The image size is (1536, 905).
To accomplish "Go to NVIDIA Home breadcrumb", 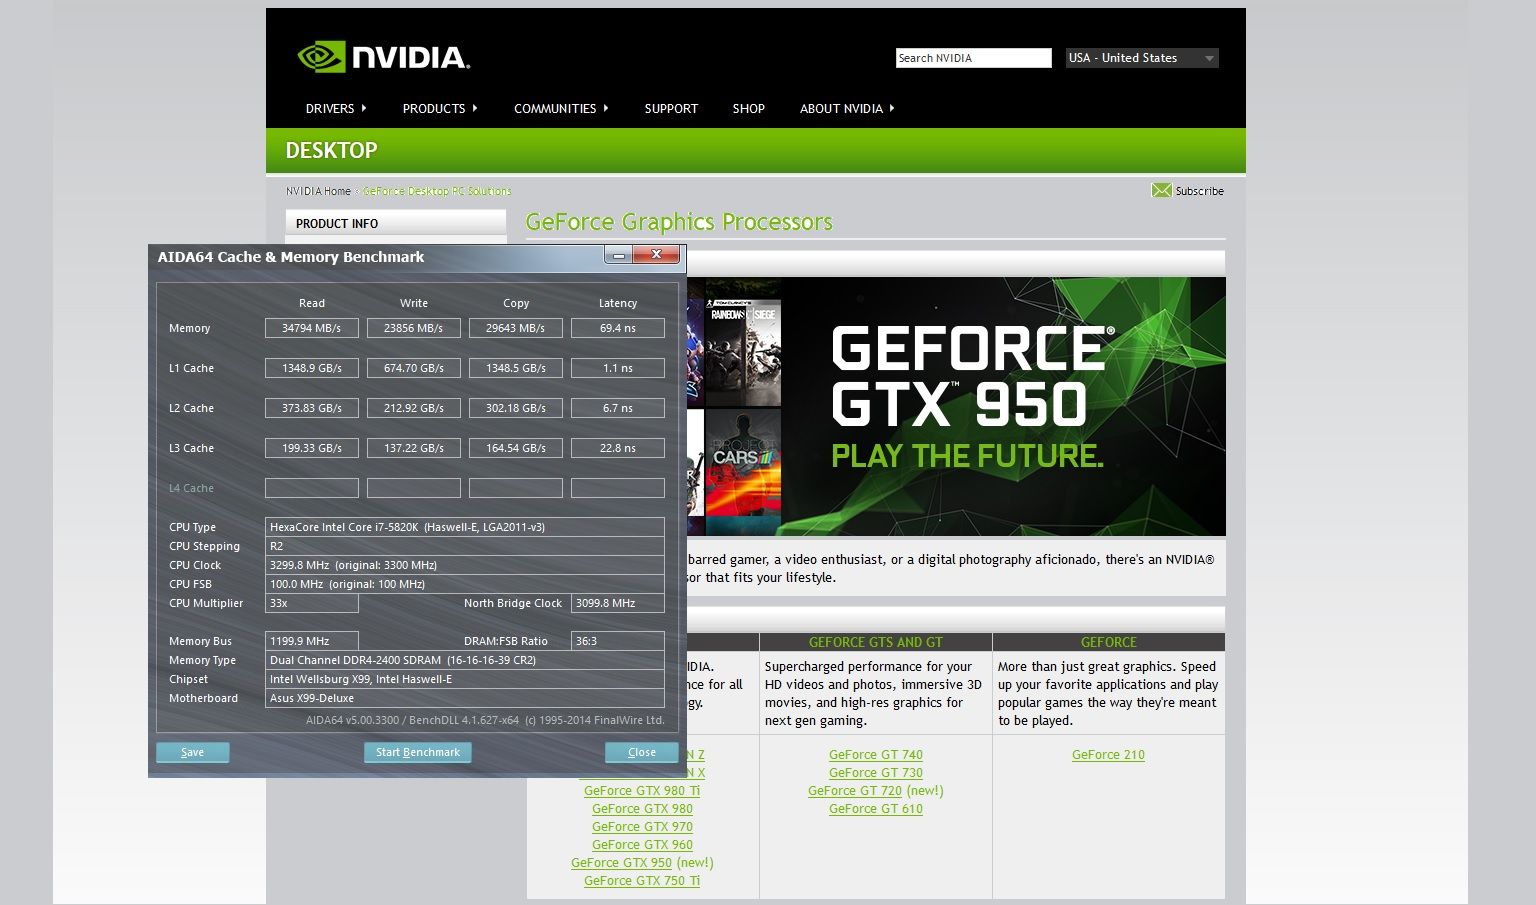I will coord(318,191).
